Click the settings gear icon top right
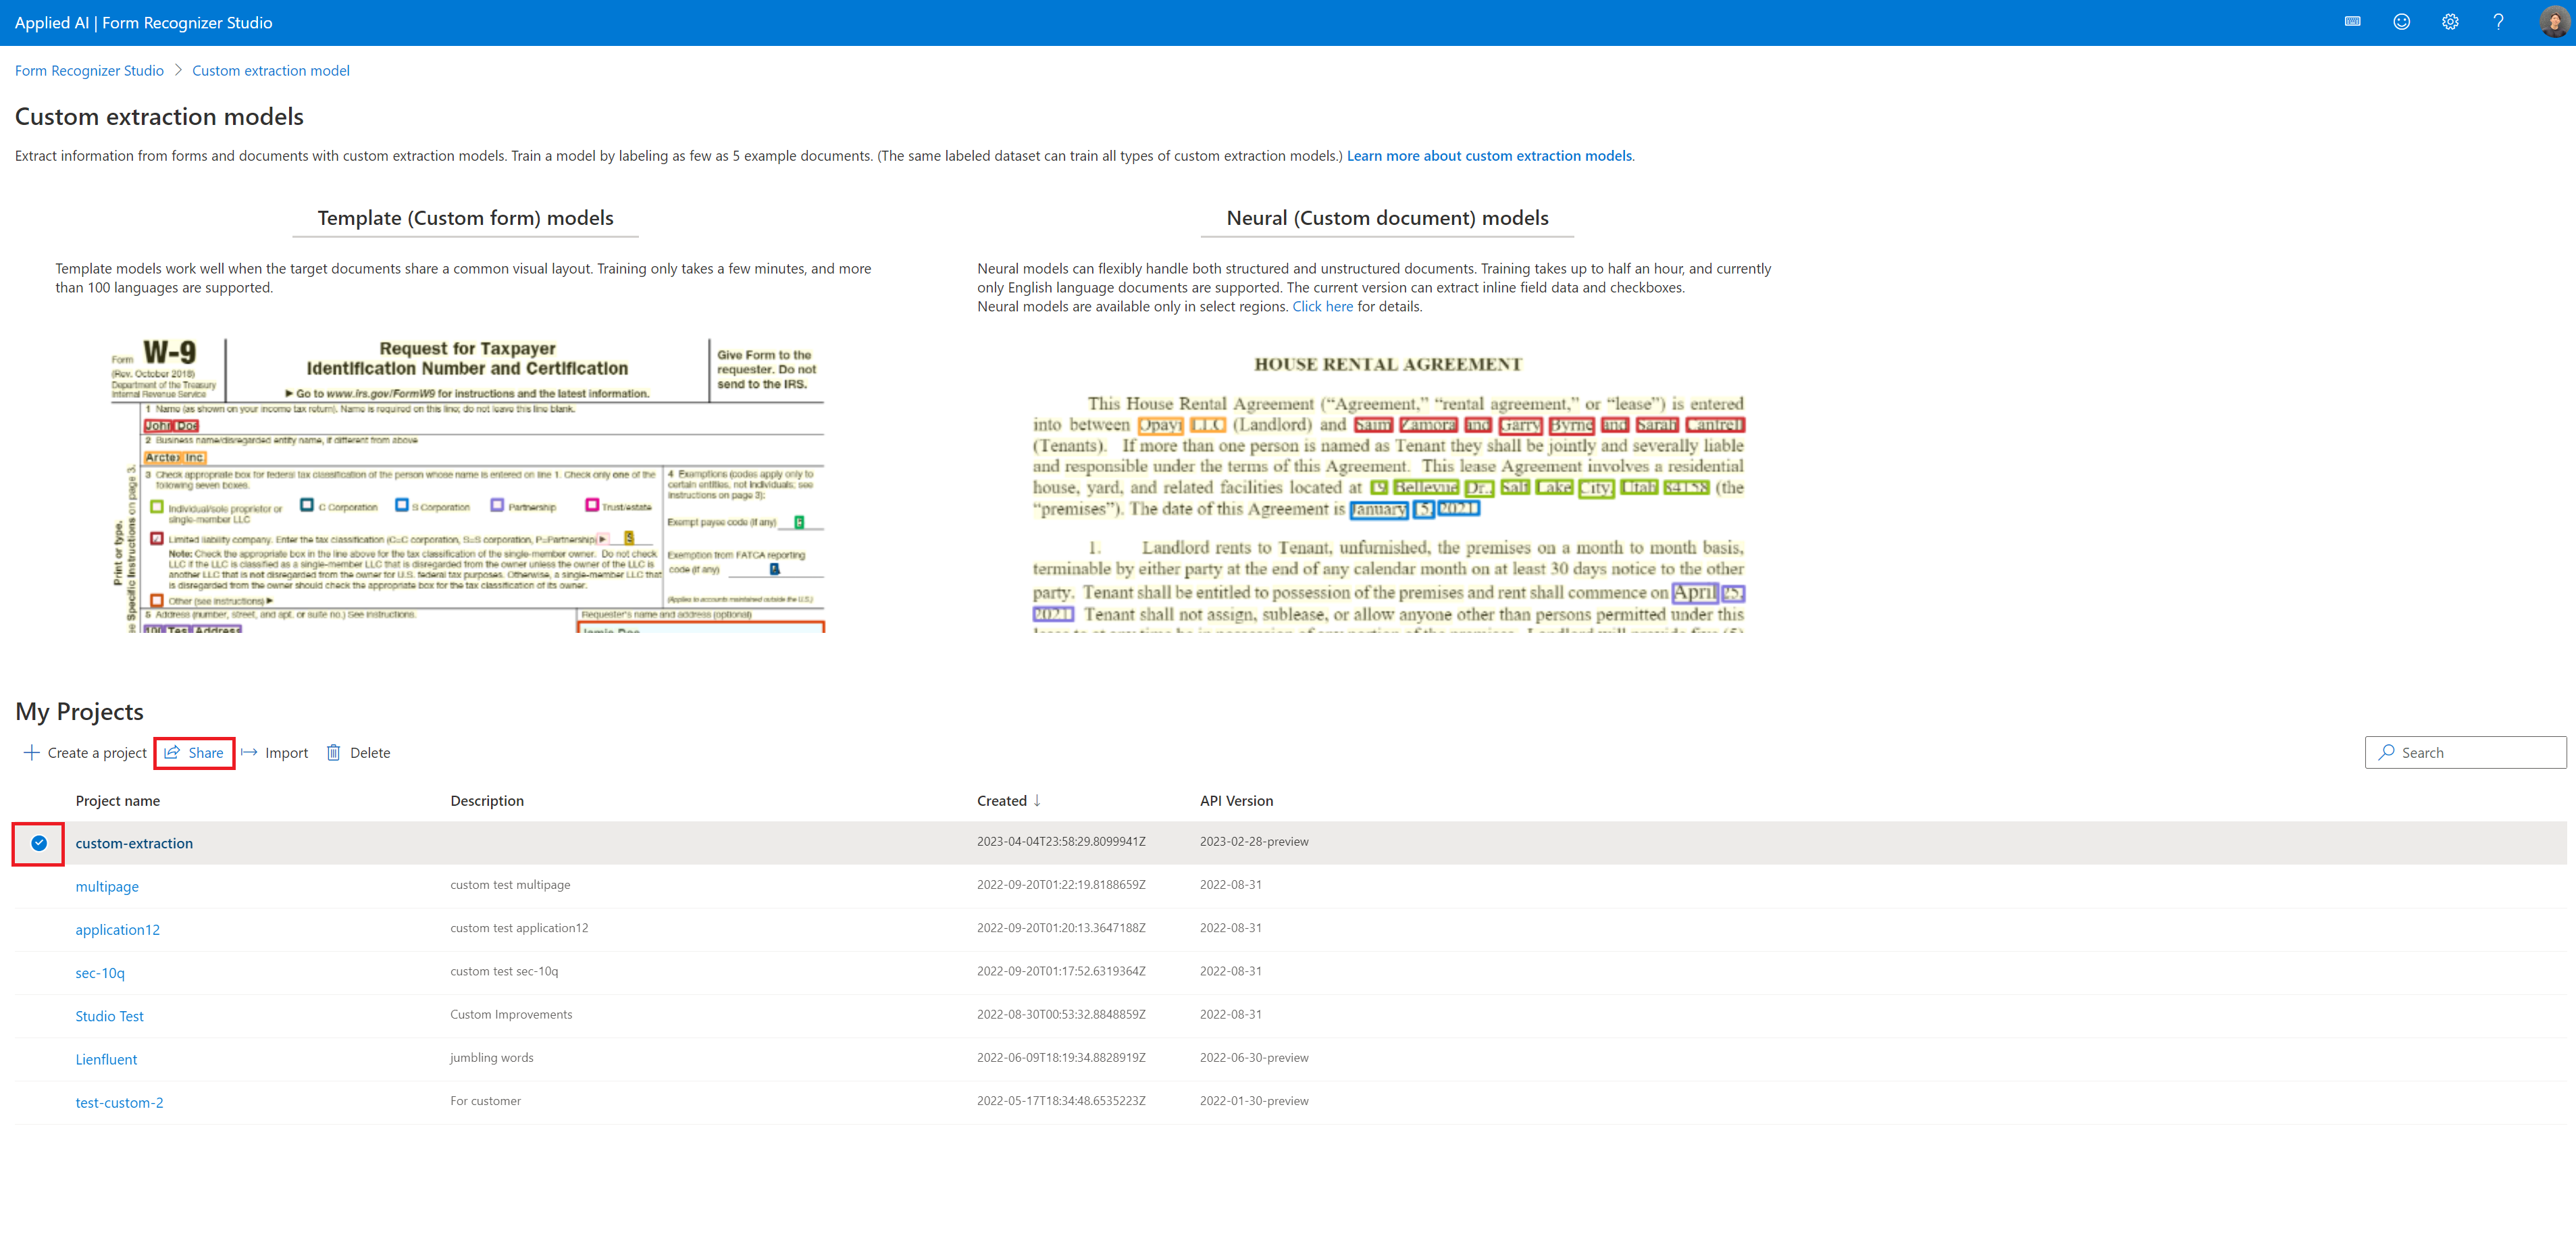This screenshot has width=2576, height=1255. point(2450,22)
